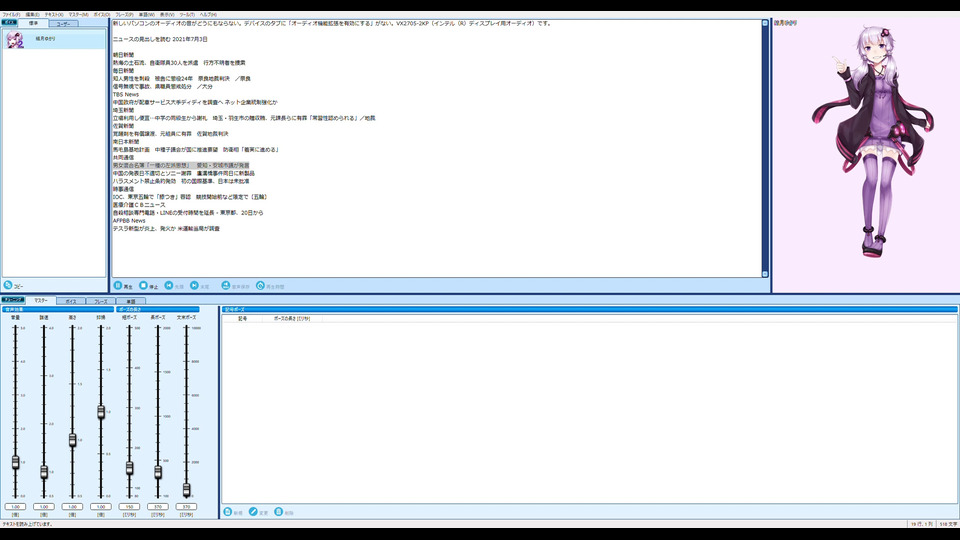
Task: Click the 'ハラスメント禁止条約発効' headline line
Action: (181, 181)
